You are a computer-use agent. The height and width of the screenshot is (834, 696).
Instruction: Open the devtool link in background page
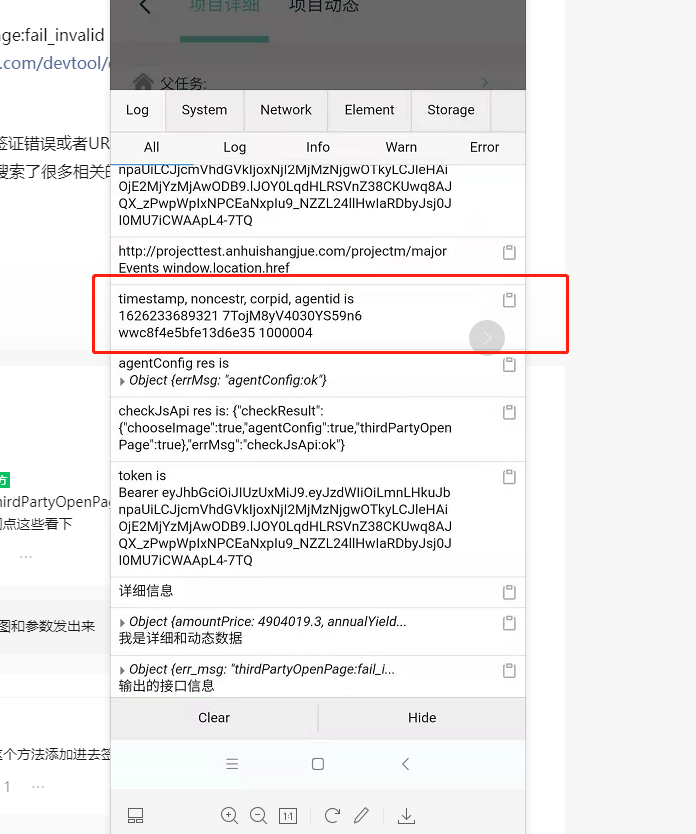pyautogui.click(x=55, y=63)
